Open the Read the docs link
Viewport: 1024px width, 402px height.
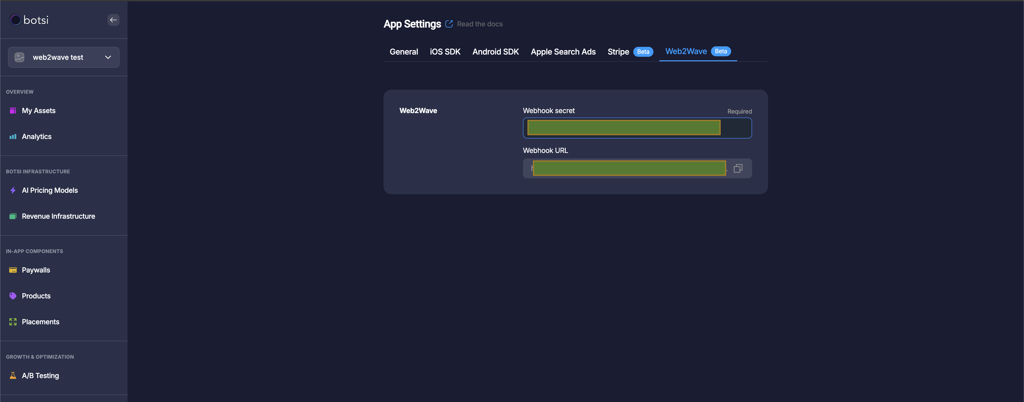click(480, 24)
